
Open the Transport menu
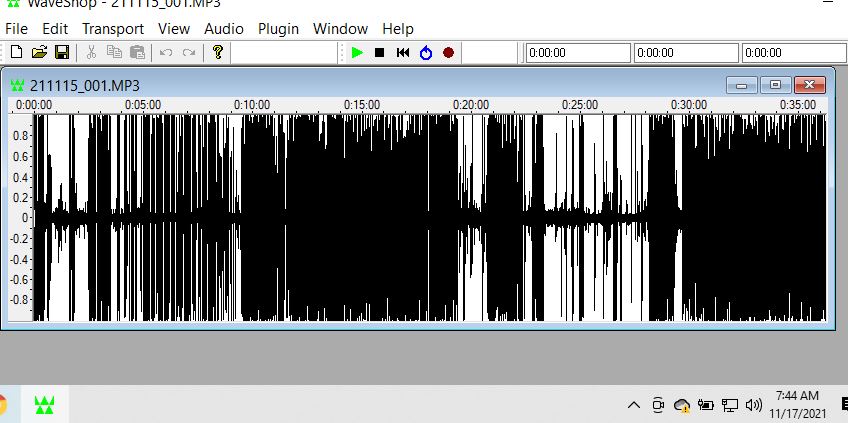[113, 29]
